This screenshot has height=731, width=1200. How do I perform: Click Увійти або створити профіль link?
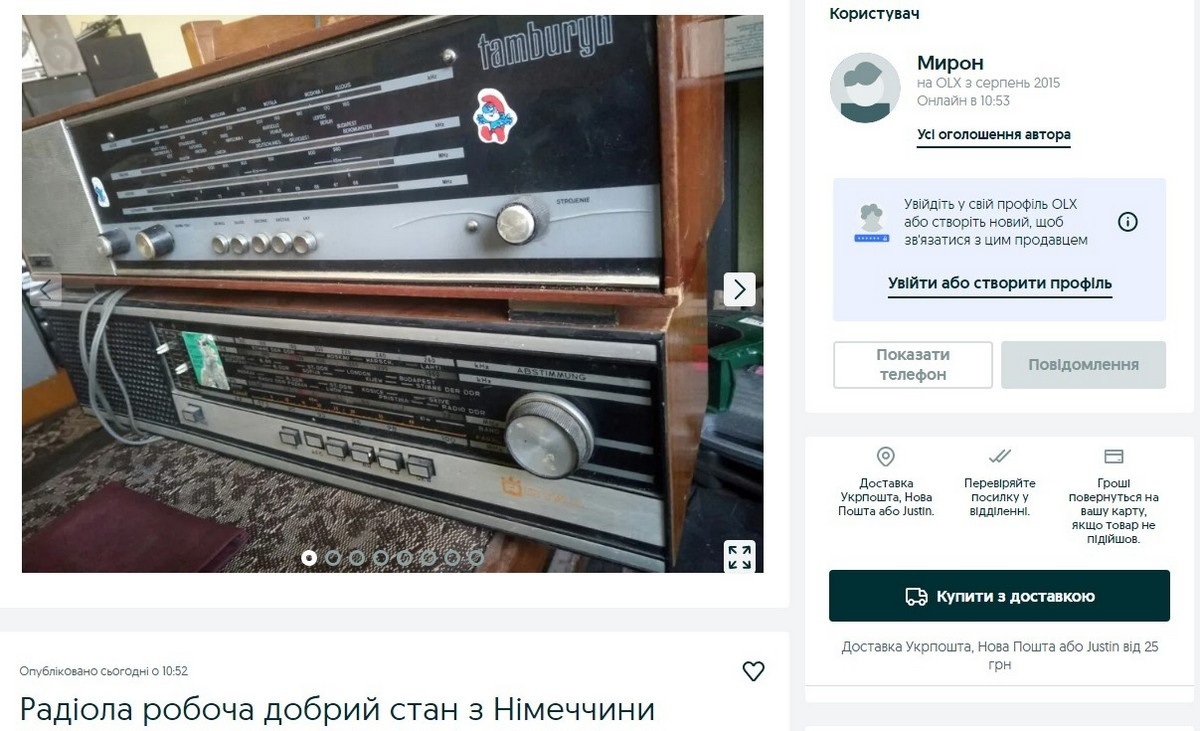pyautogui.click(x=1000, y=284)
